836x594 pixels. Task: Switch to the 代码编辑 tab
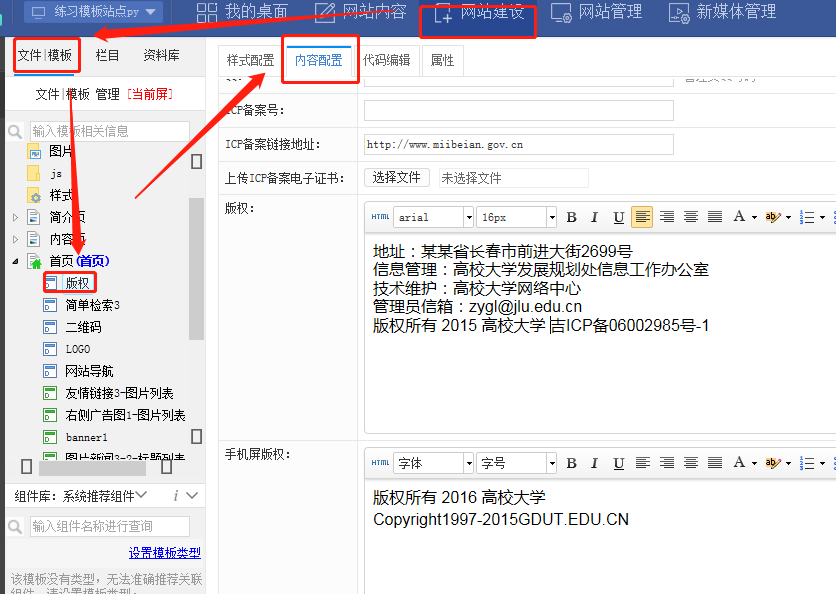386,60
